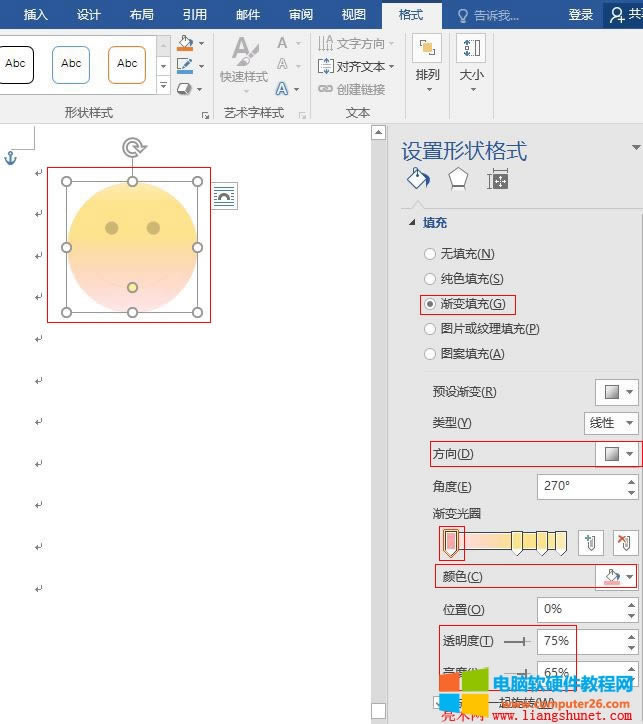The image size is (643, 724).
Task: Select the pink first gradient stop marker
Action: click(451, 543)
